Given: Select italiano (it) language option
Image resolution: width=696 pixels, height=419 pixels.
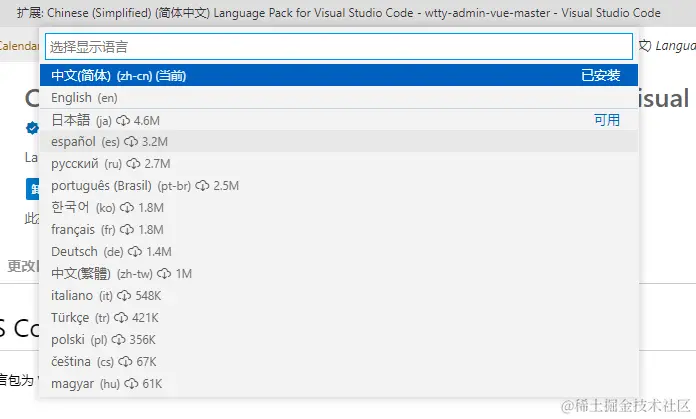Looking at the screenshot, I should click(x=339, y=296).
